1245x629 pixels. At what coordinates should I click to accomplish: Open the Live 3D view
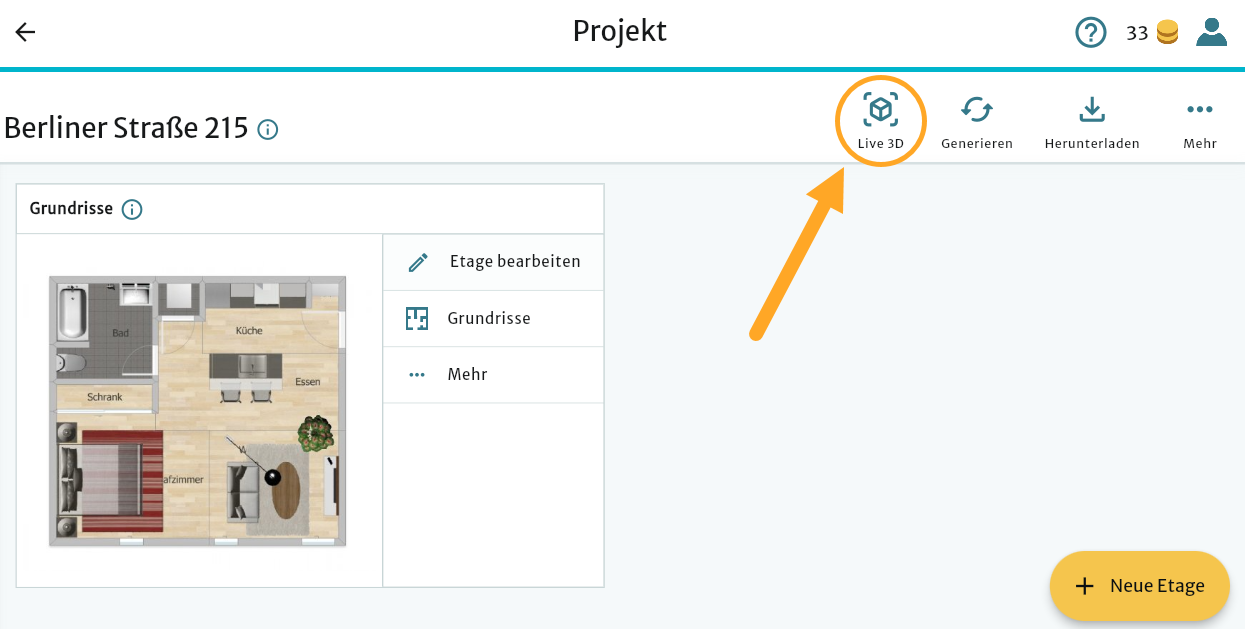880,110
